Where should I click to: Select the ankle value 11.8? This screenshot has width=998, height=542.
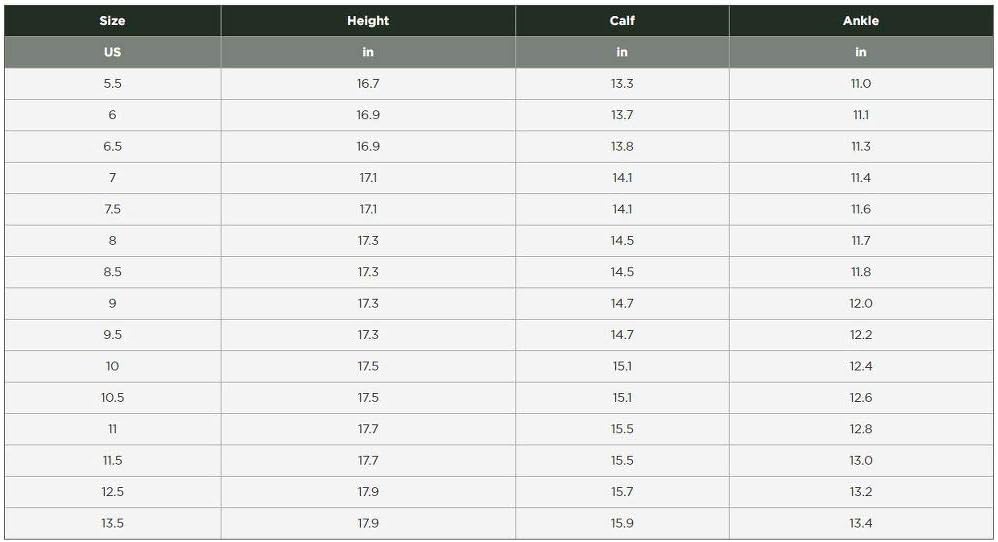tap(860, 272)
